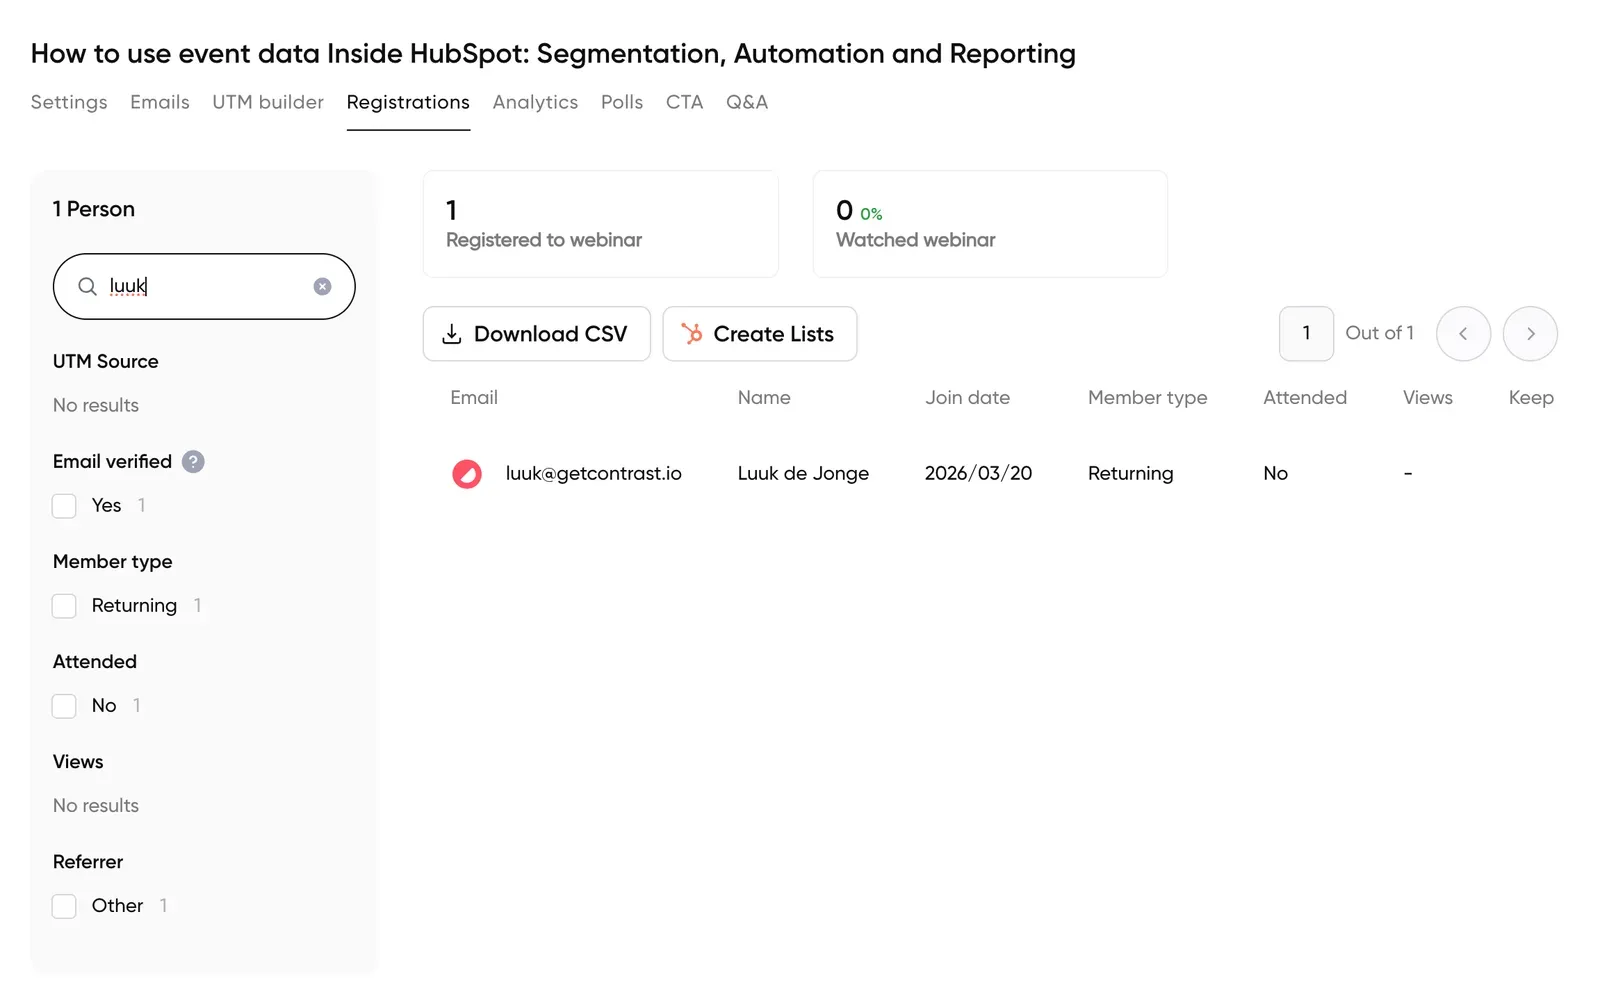The image size is (1600, 990).
Task: Clear the search field with the x icon
Action: pyautogui.click(x=322, y=287)
